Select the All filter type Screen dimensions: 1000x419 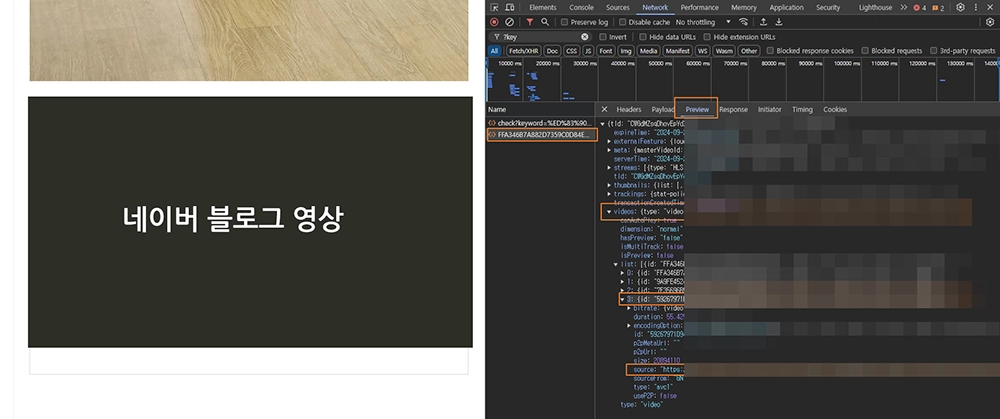(495, 51)
